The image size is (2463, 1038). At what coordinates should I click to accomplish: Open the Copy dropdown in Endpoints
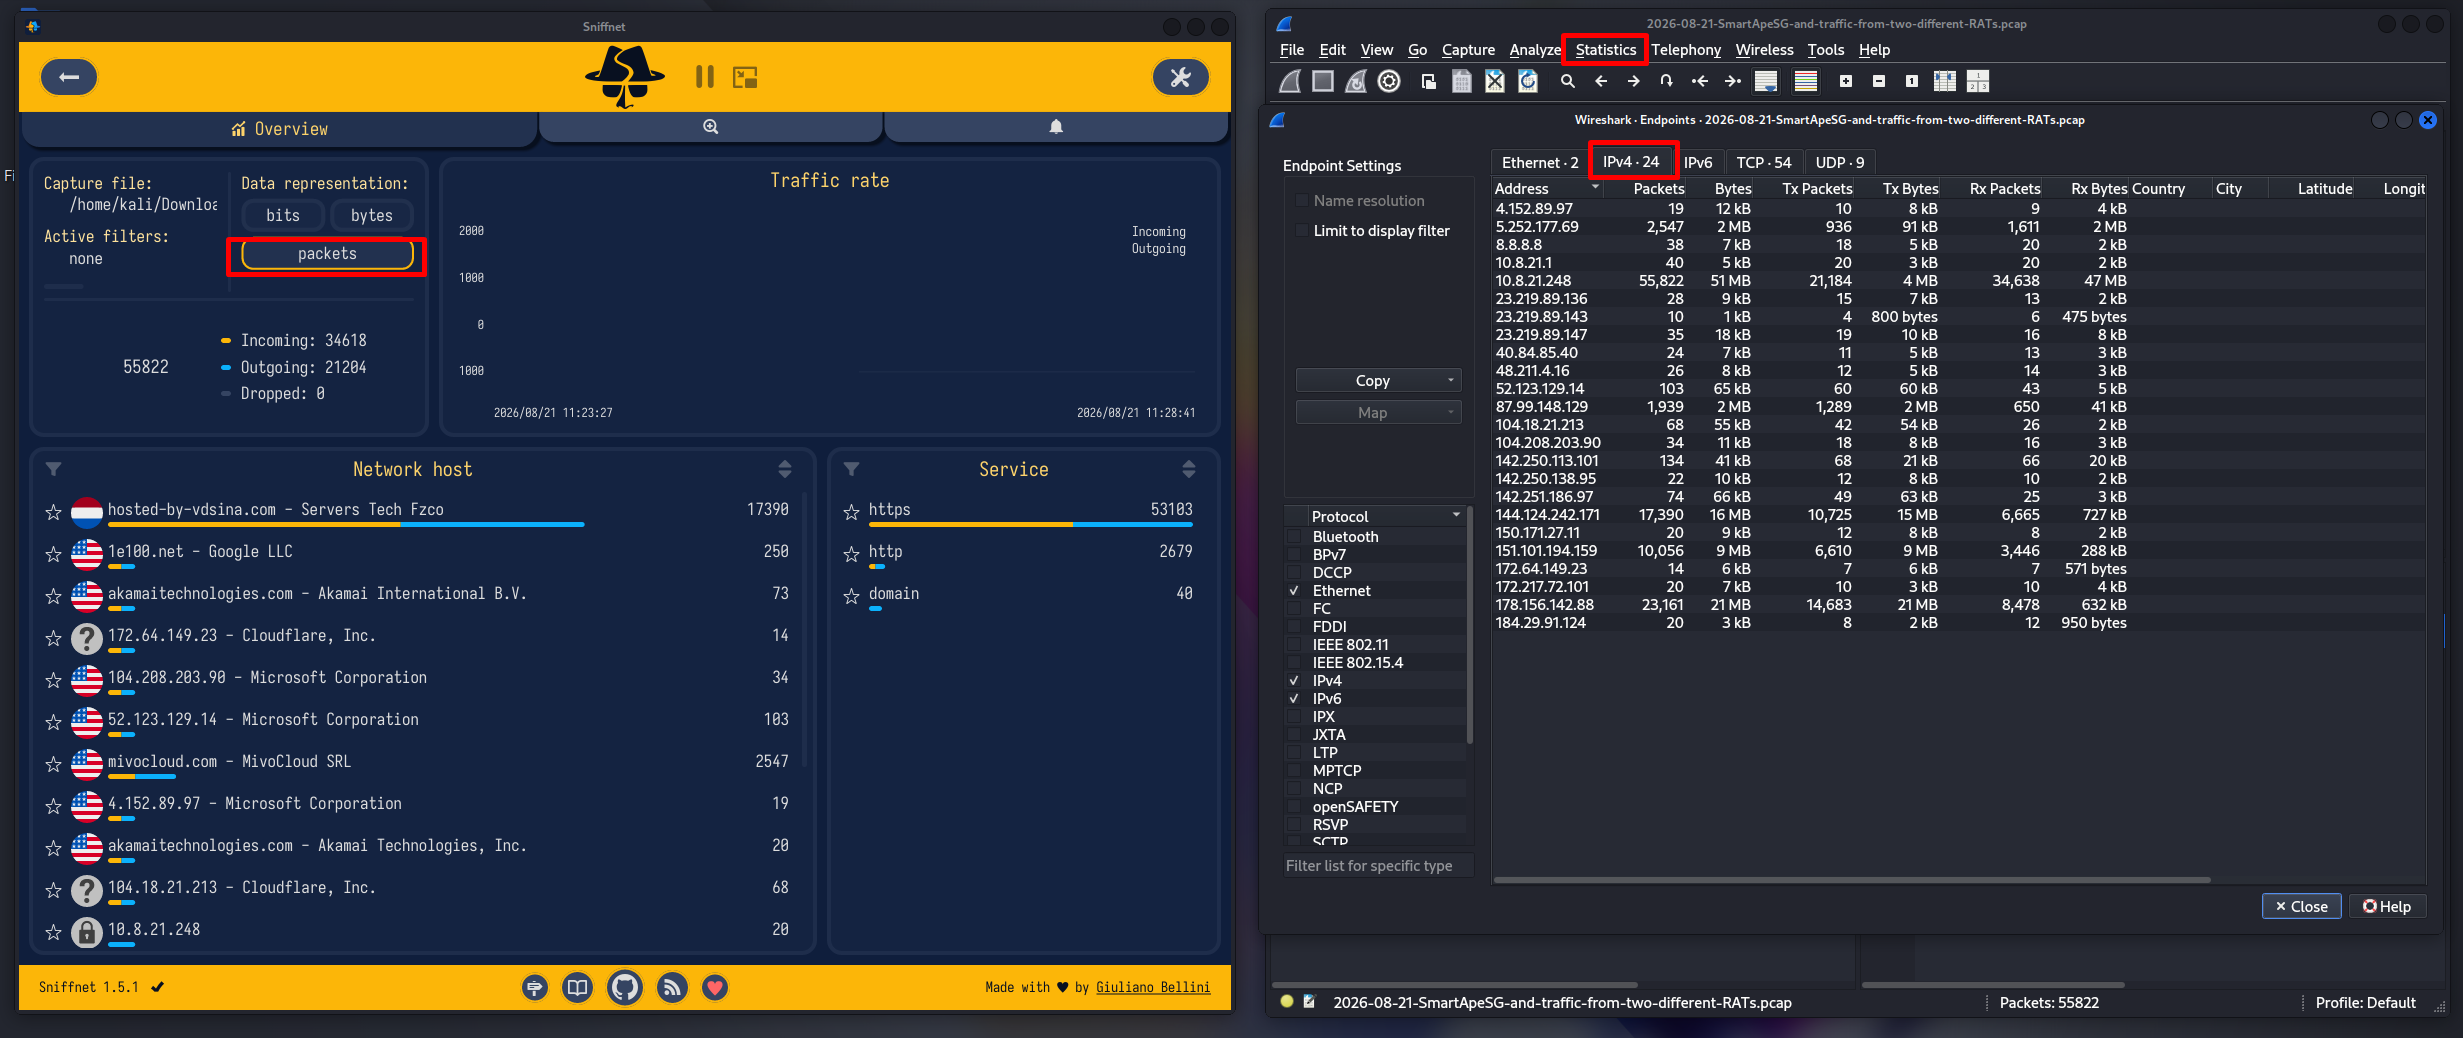coord(1378,381)
